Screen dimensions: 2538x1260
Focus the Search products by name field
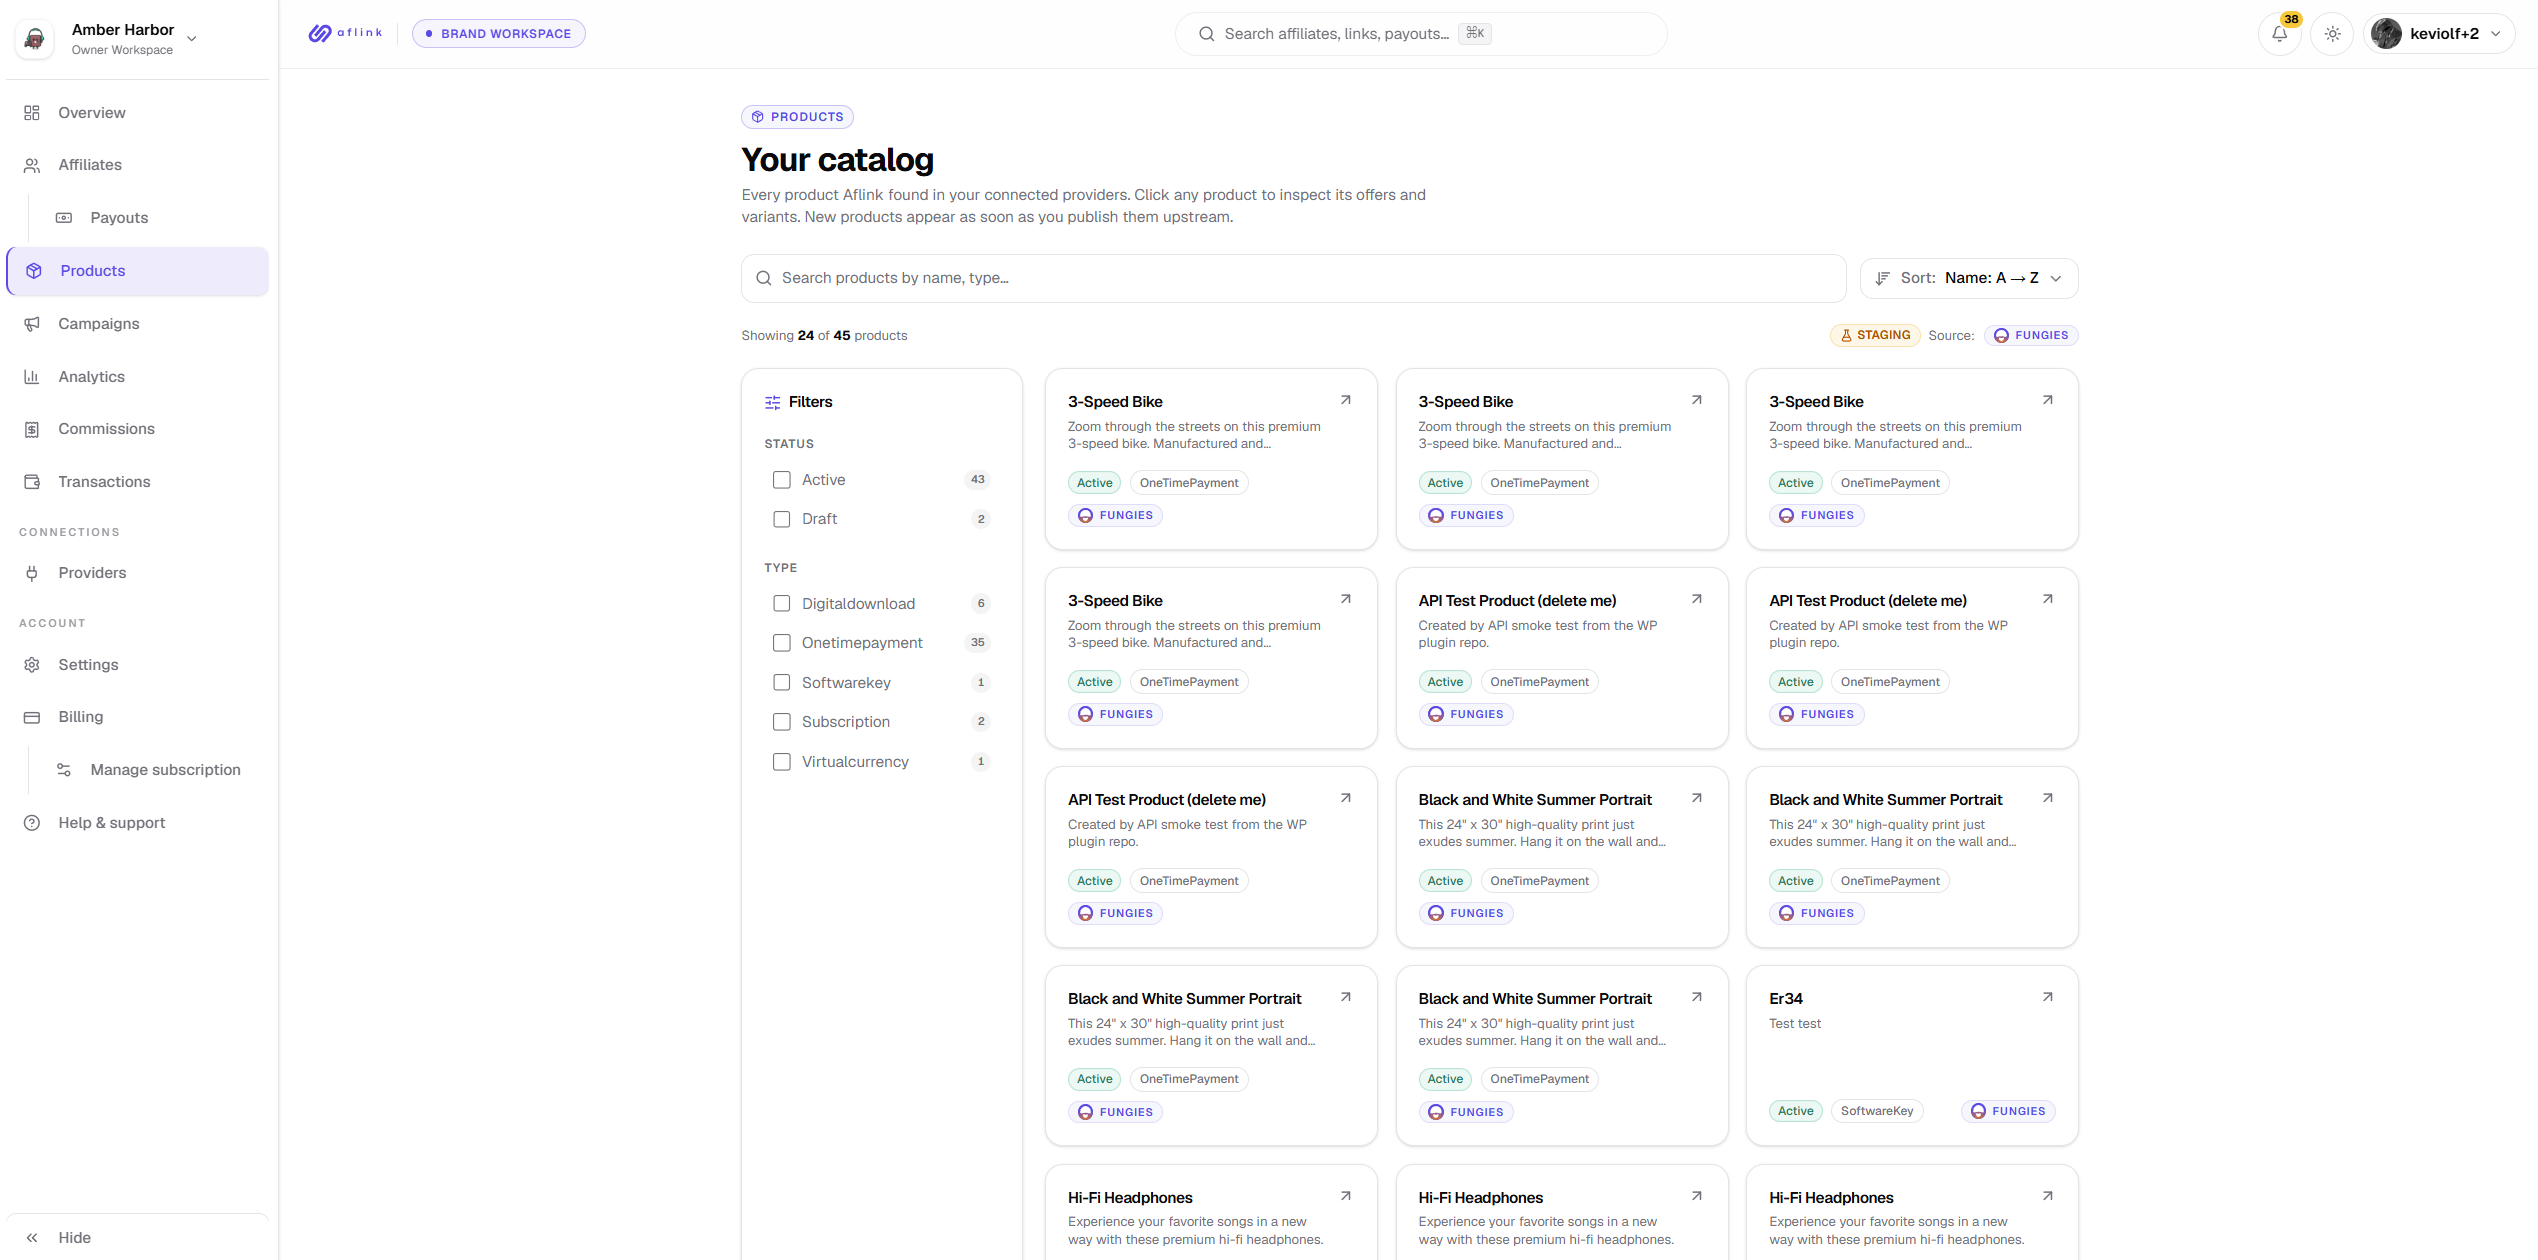[x=1293, y=278]
